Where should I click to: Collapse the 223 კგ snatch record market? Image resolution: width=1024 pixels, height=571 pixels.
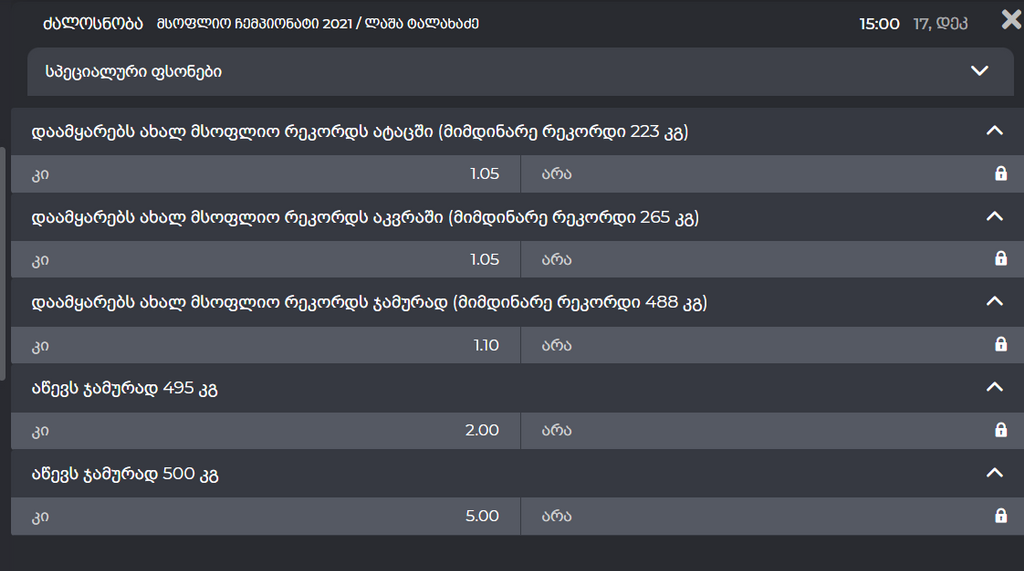coord(993,131)
